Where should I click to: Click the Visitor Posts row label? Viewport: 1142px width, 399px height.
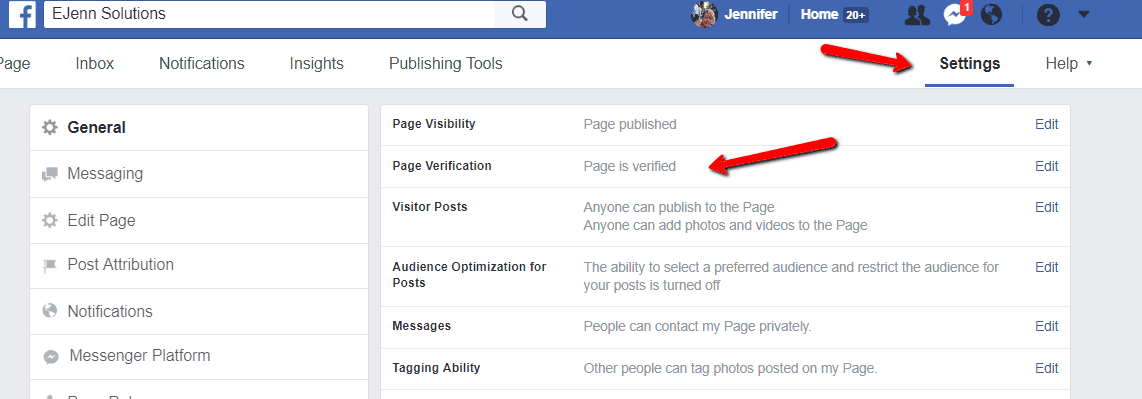430,207
